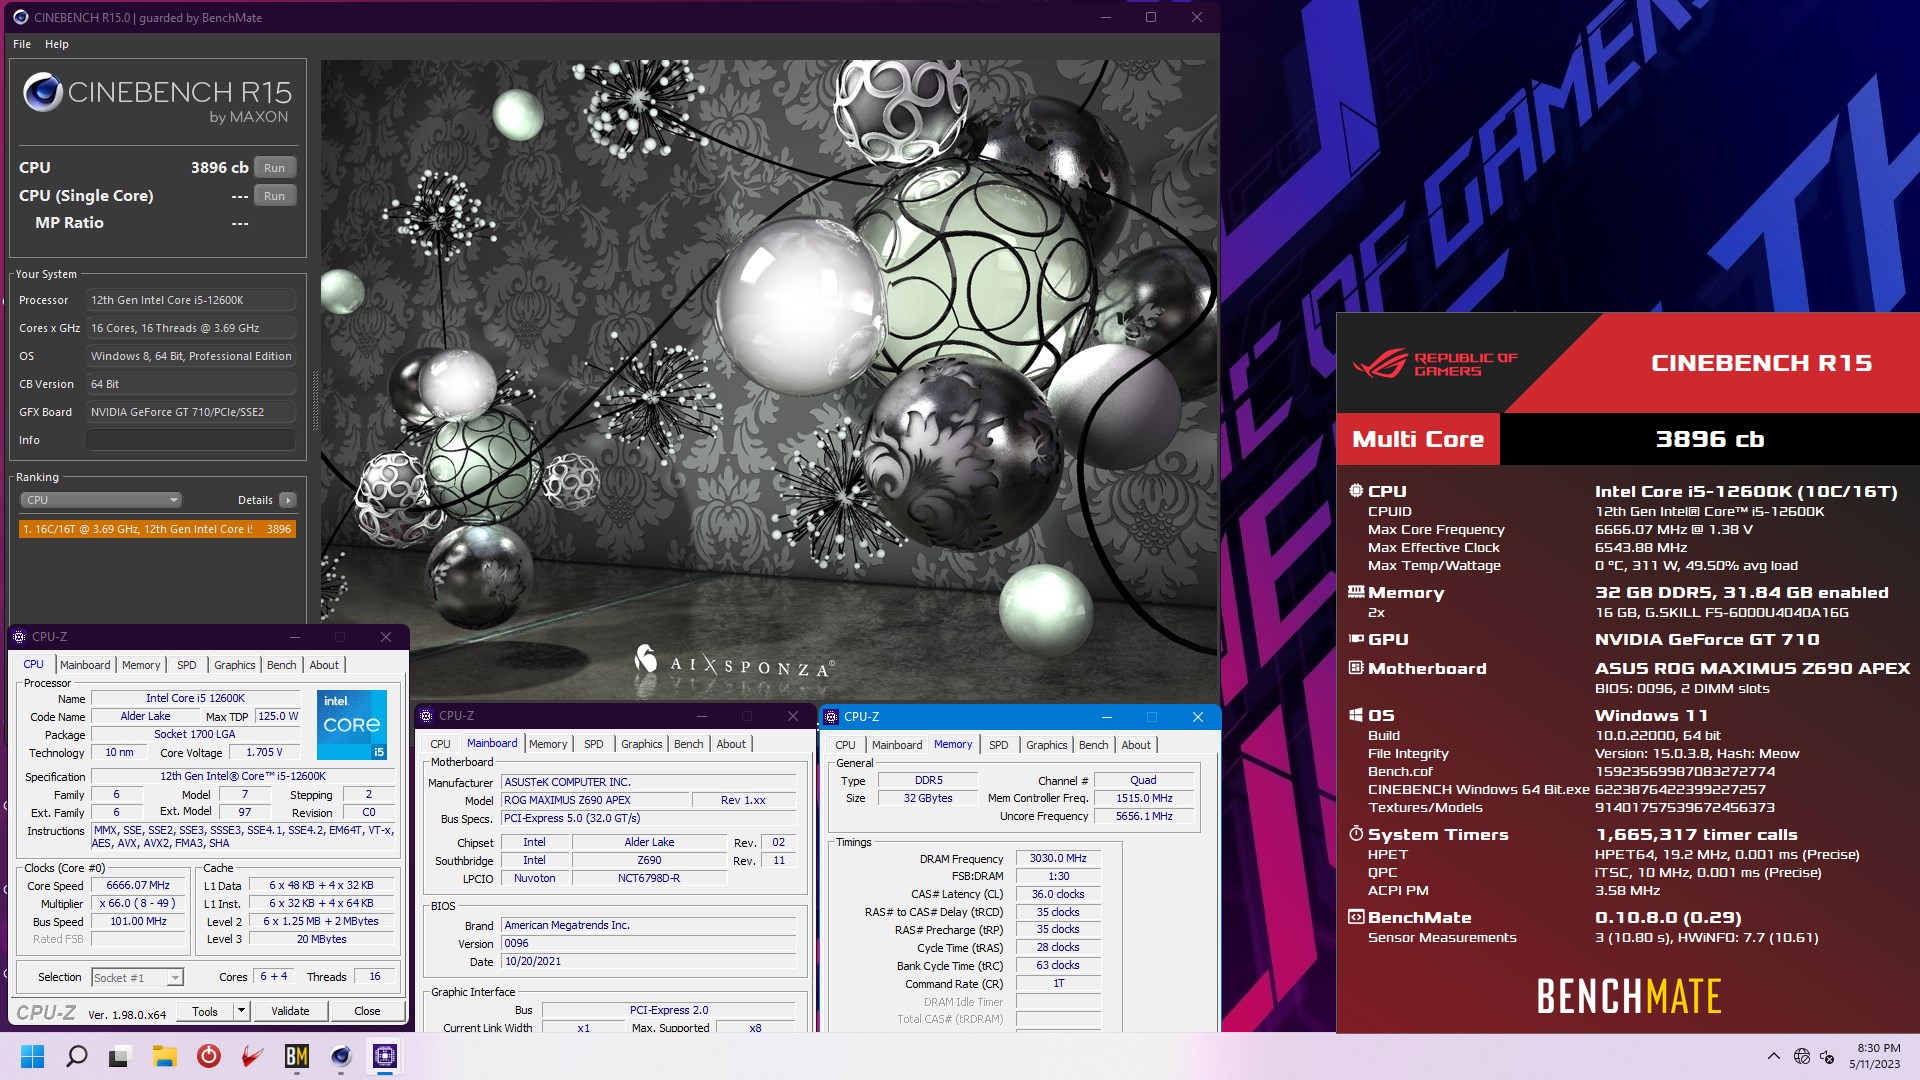Open Windows Start menu
Image resolution: width=1920 pixels, height=1080 pixels.
(32, 1056)
